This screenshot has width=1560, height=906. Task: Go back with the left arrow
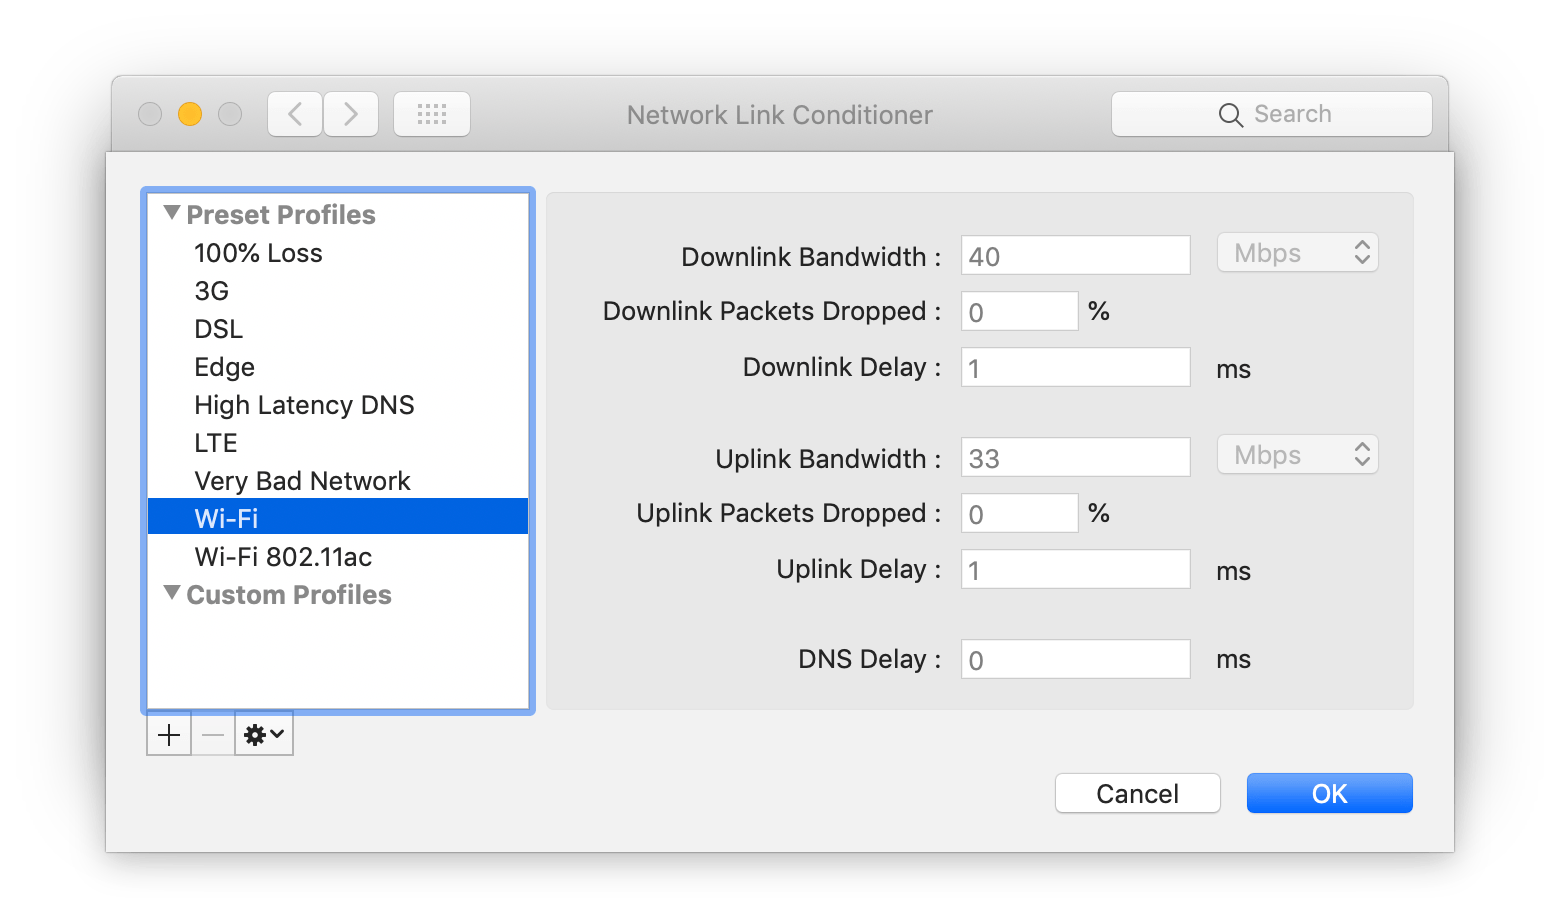(x=295, y=114)
